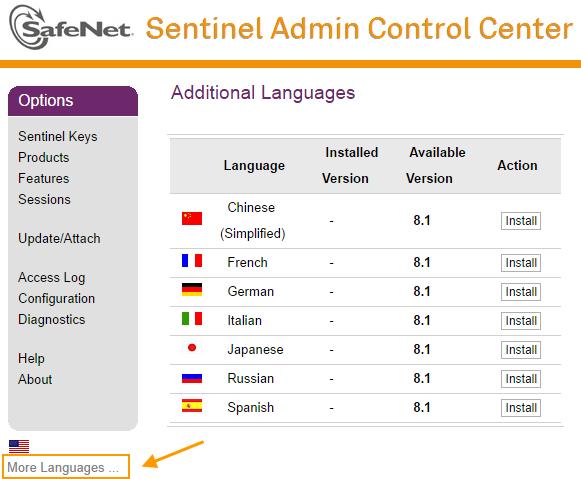Click the Spanish flag icon
The image size is (581, 479).
coord(192,405)
